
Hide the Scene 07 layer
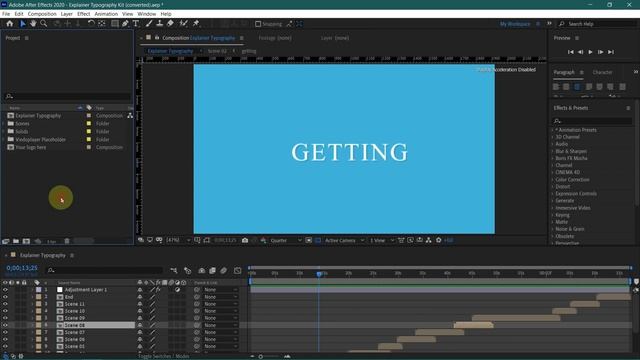tap(5, 332)
